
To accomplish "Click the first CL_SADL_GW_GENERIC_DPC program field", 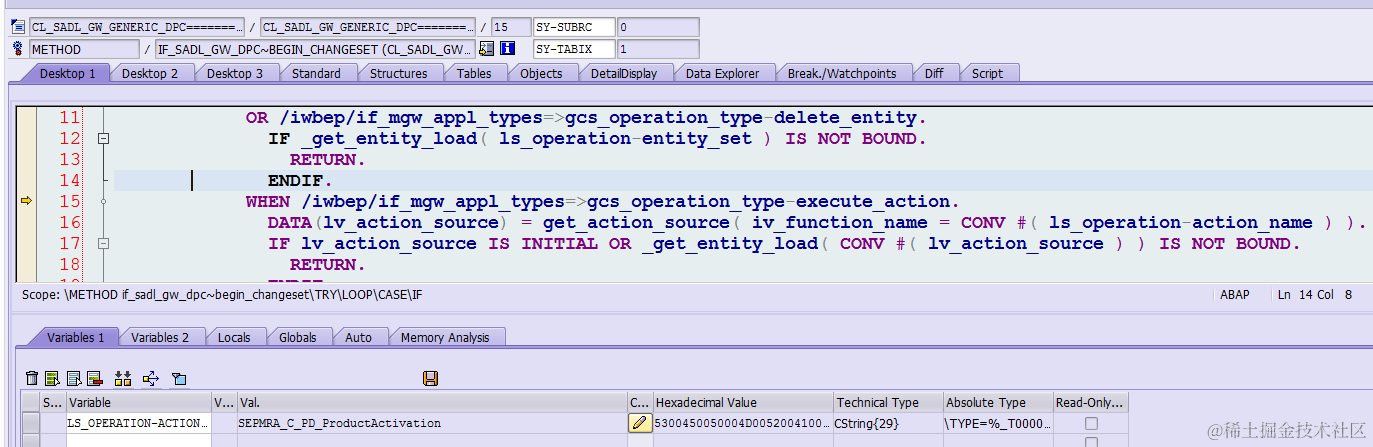I will click(136, 27).
